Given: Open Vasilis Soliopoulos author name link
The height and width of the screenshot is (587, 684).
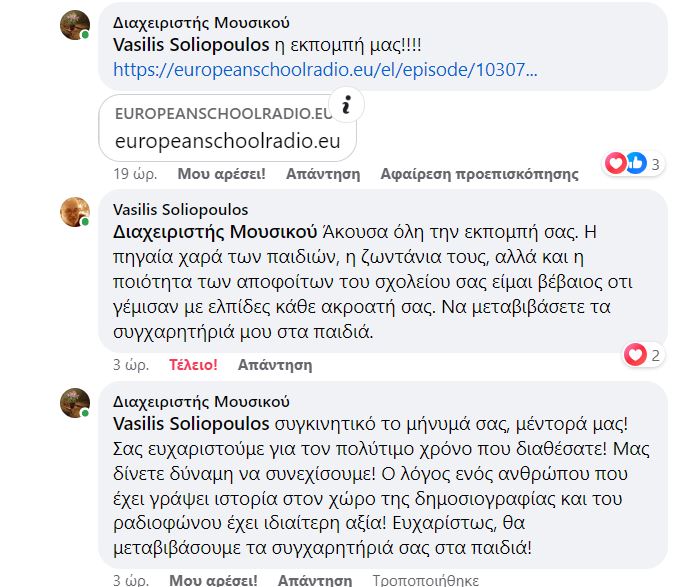Looking at the screenshot, I should tap(182, 210).
